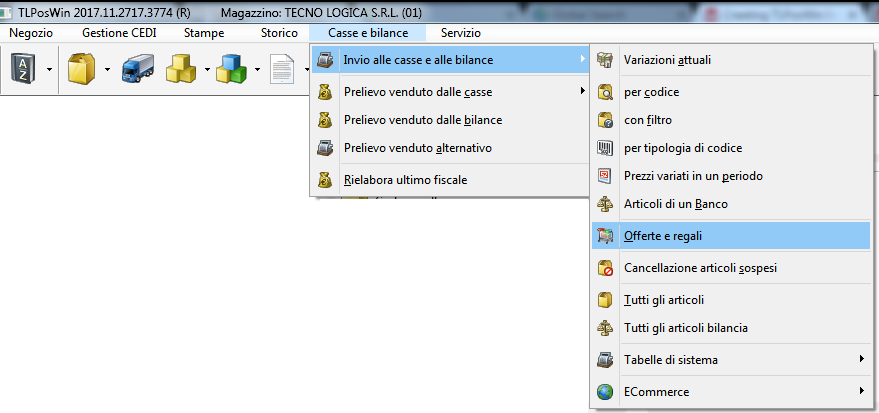Click the blue and green cubes icon
The width and height of the screenshot is (879, 413).
[233, 70]
